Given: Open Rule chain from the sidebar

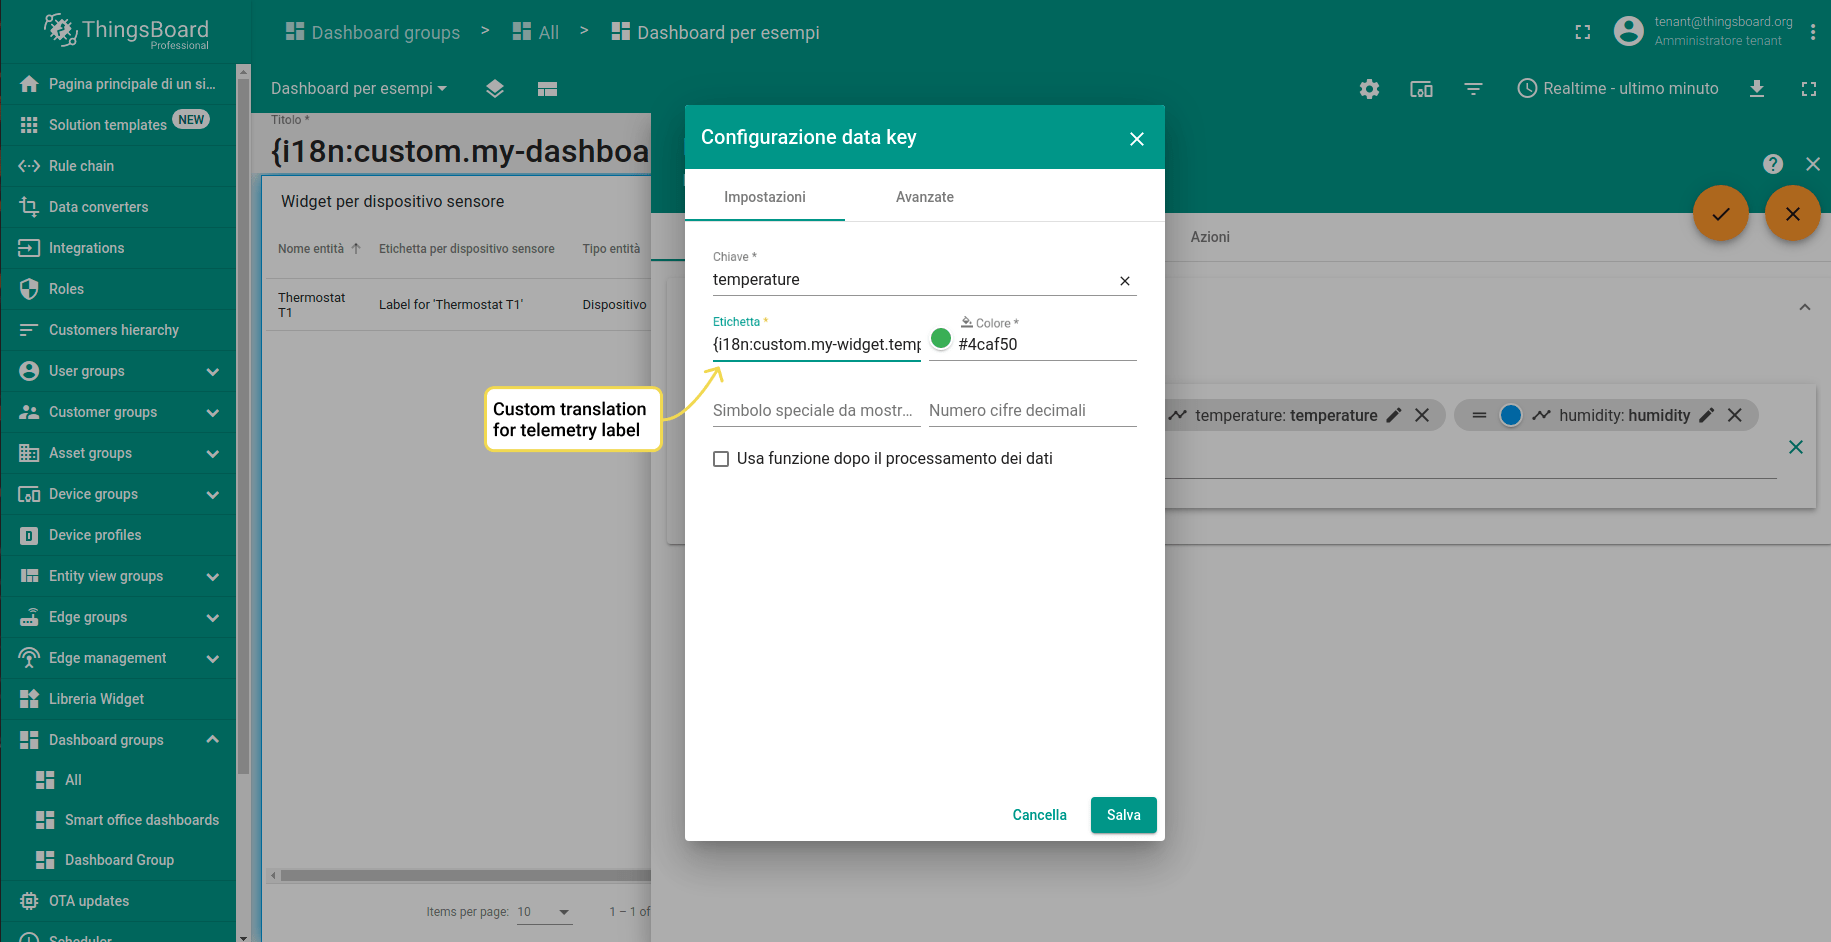Looking at the screenshot, I should tap(80, 165).
